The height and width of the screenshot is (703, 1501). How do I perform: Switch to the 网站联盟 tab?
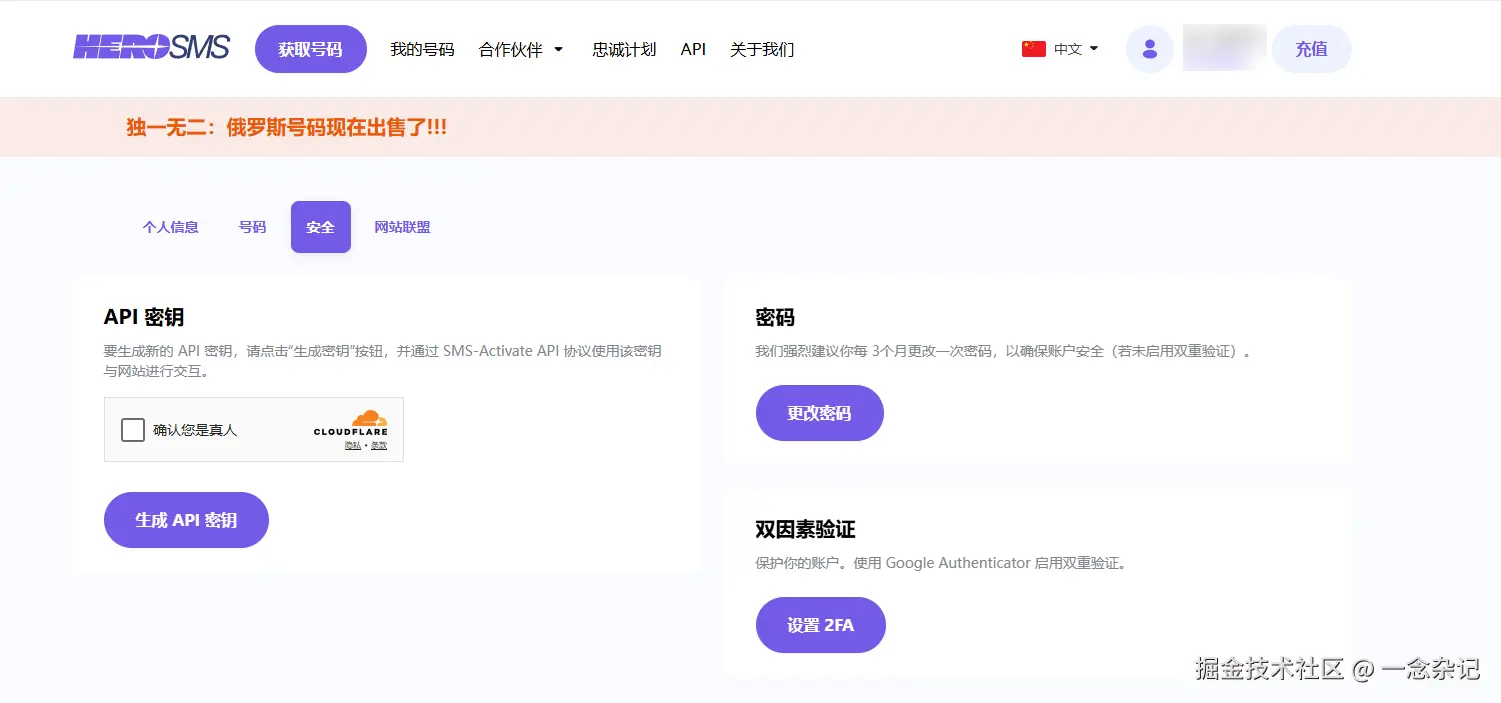(402, 227)
